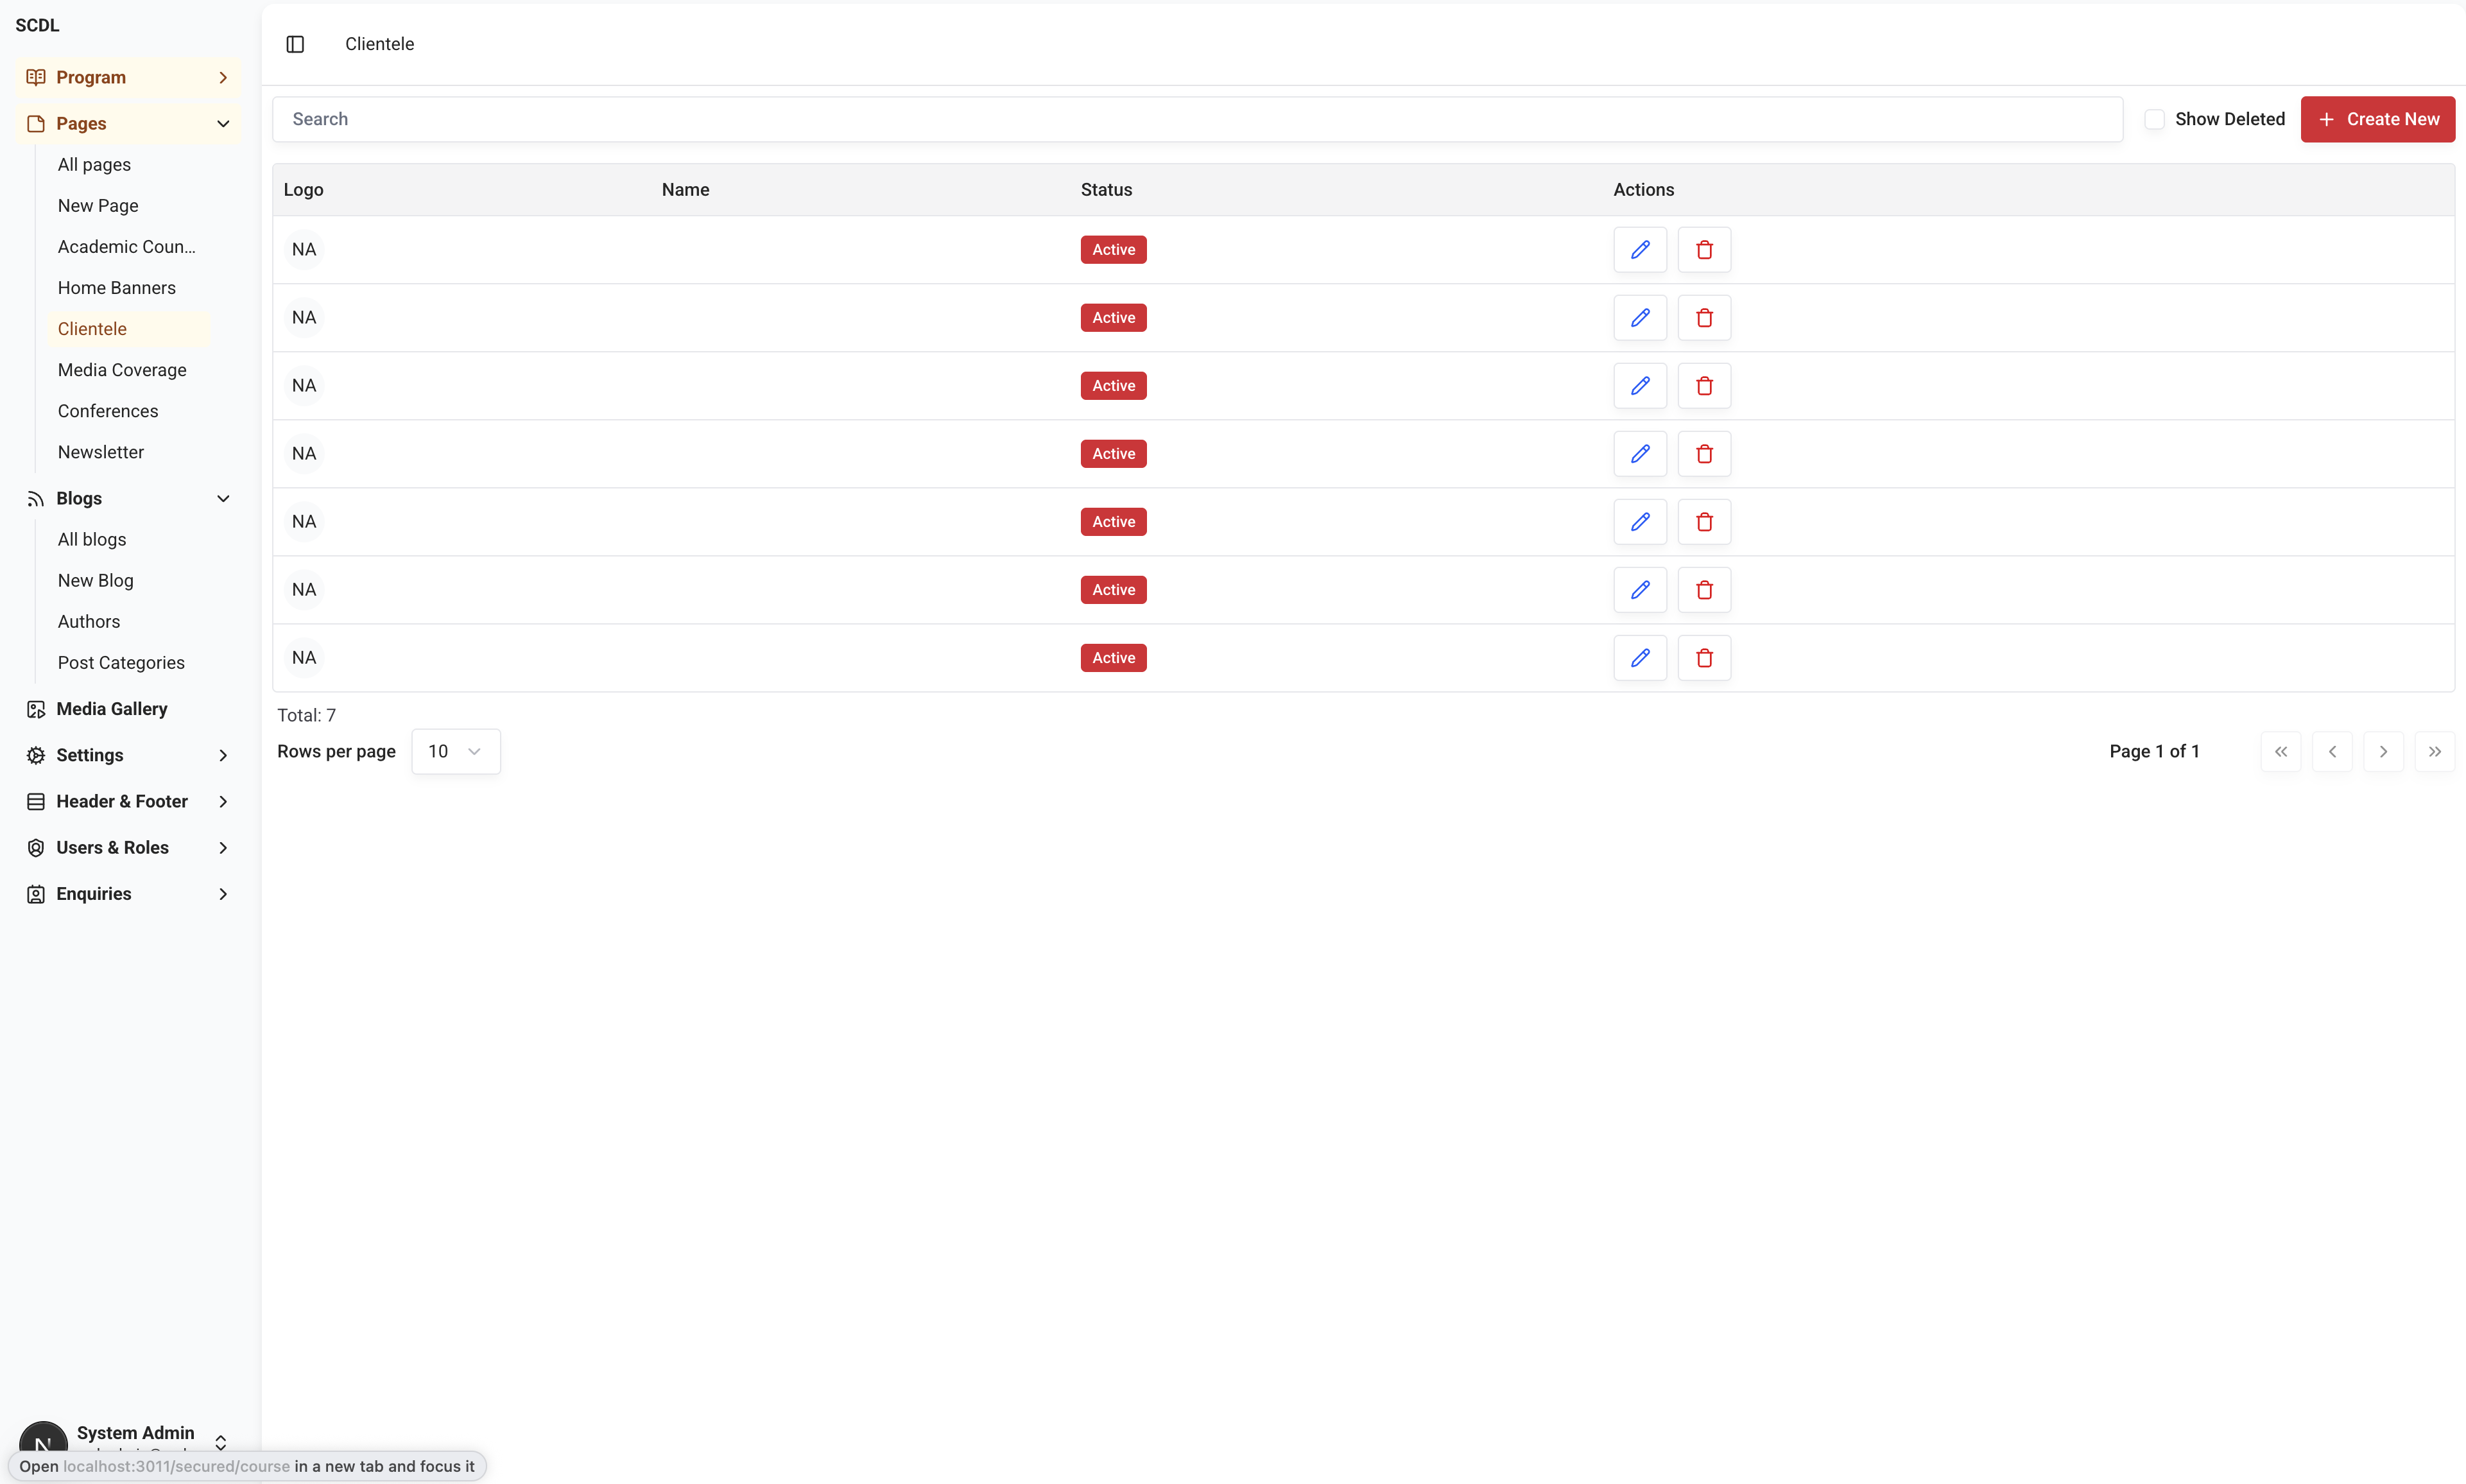This screenshot has height=1484, width=2466.
Task: Enable the Show Deleted checkbox
Action: pos(2154,119)
